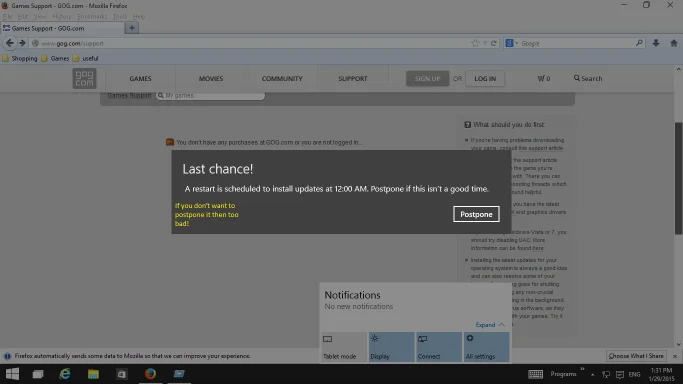Open the History menu
Image resolution: width=683 pixels, height=384 pixels.
pos(61,17)
